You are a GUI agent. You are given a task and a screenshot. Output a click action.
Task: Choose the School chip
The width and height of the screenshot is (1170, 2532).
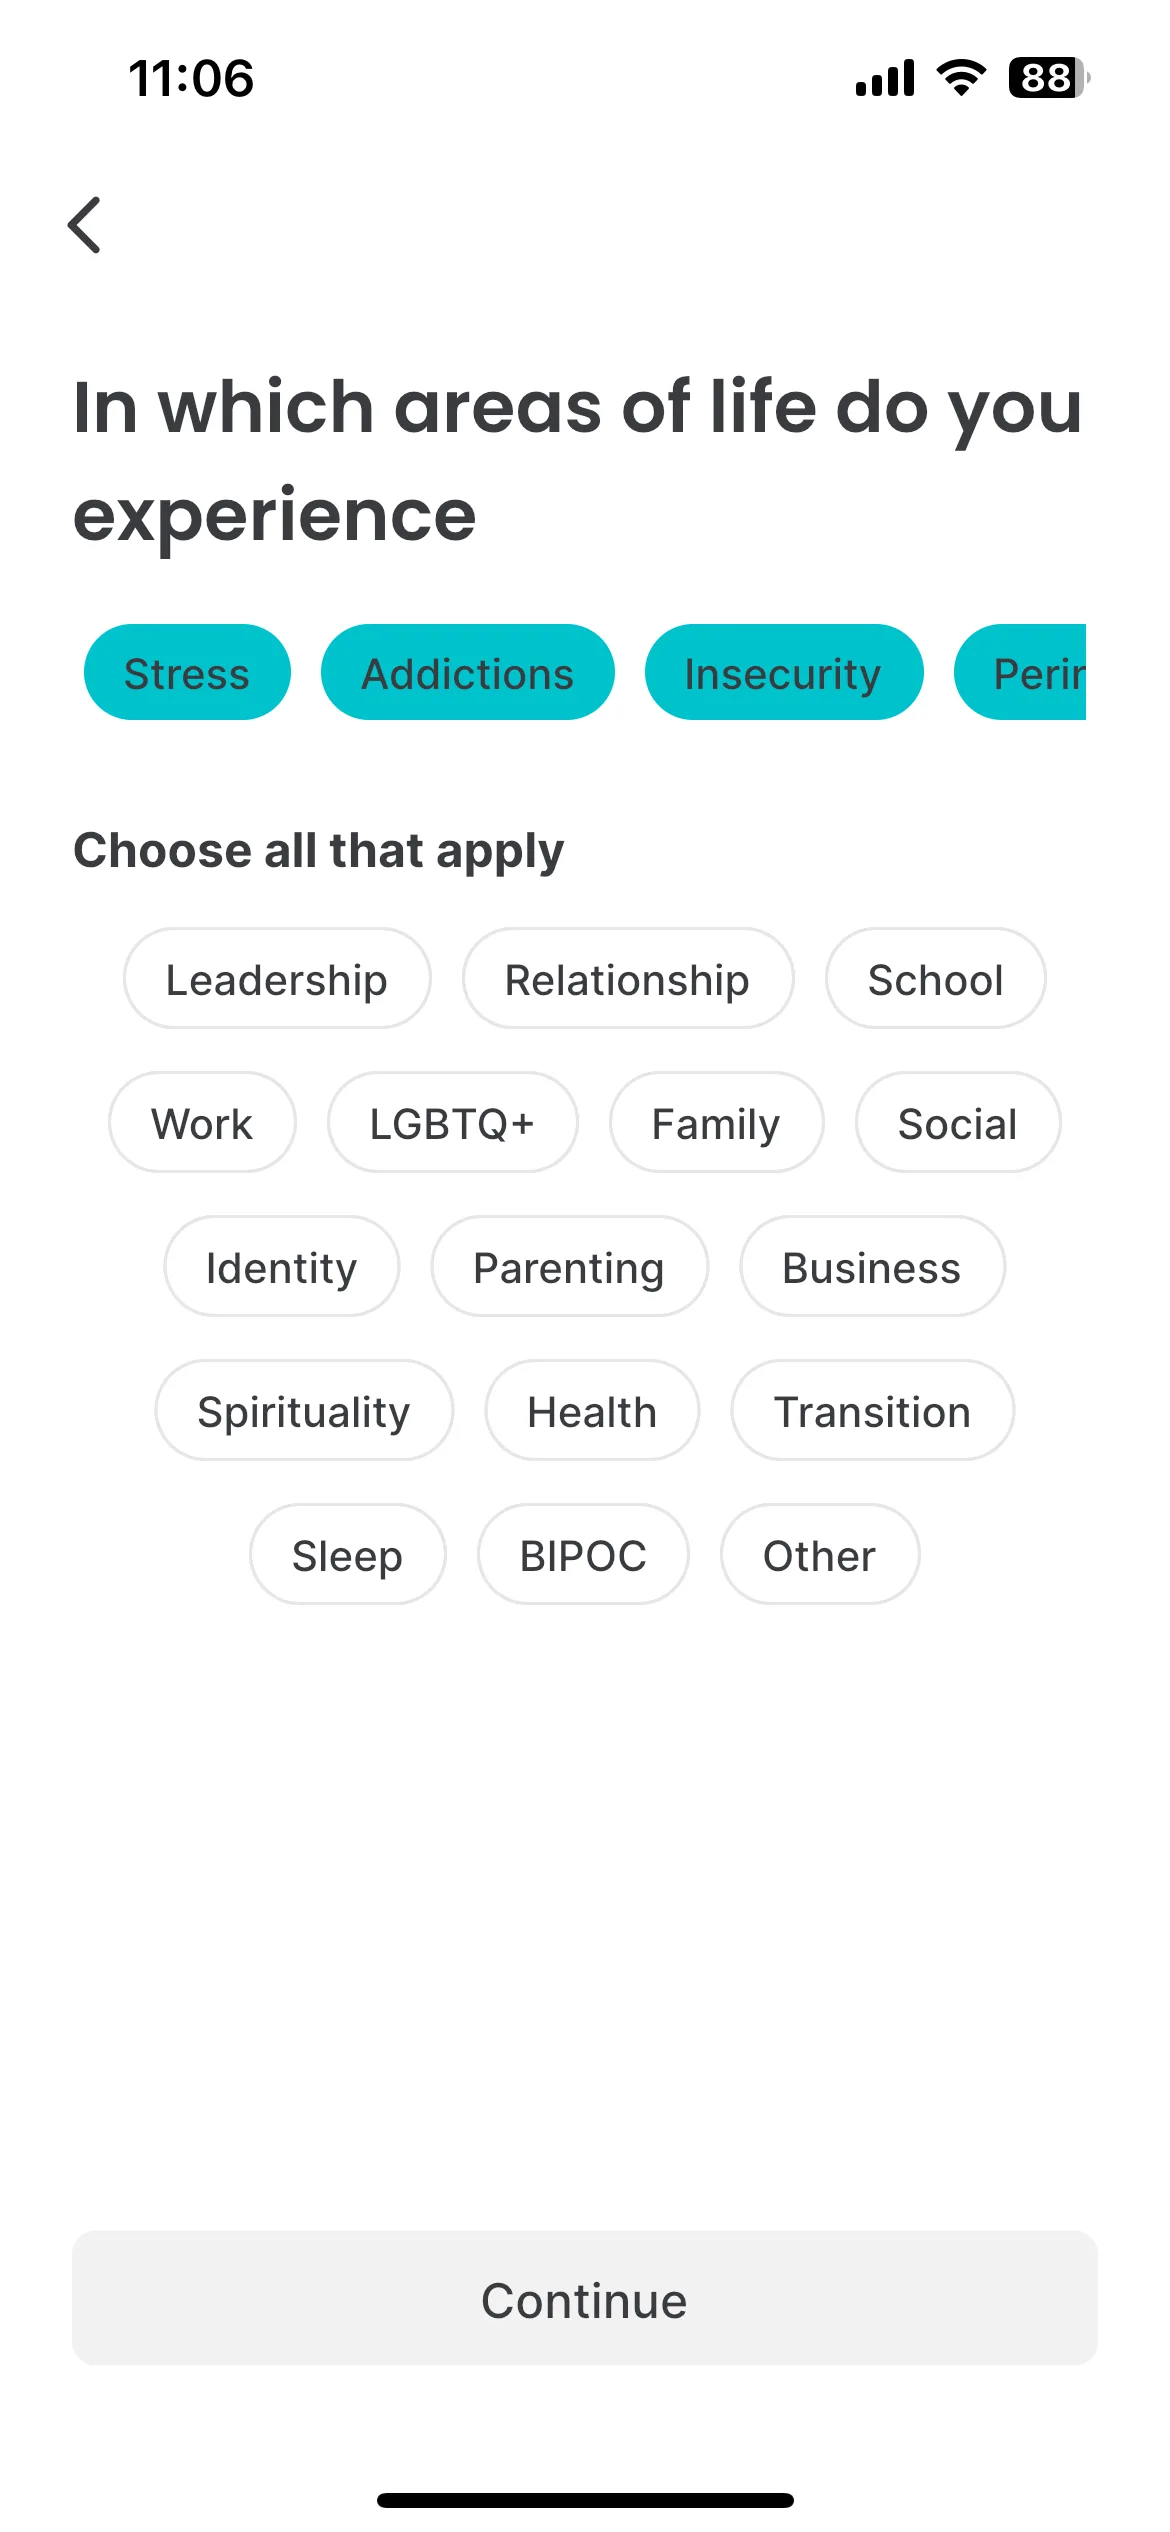click(x=935, y=979)
